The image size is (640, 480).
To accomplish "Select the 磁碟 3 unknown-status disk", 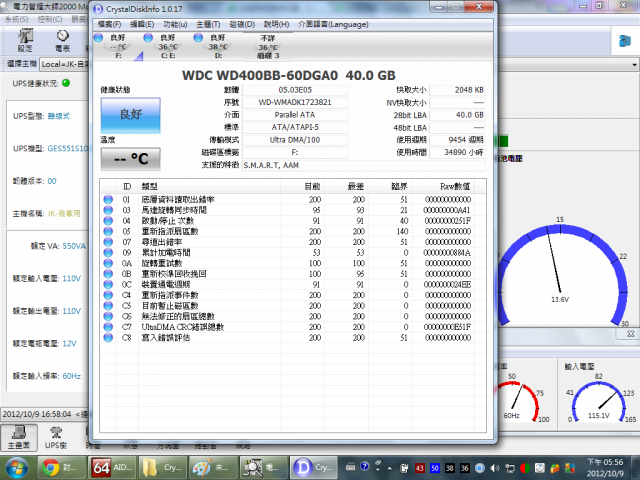I will tap(268, 46).
